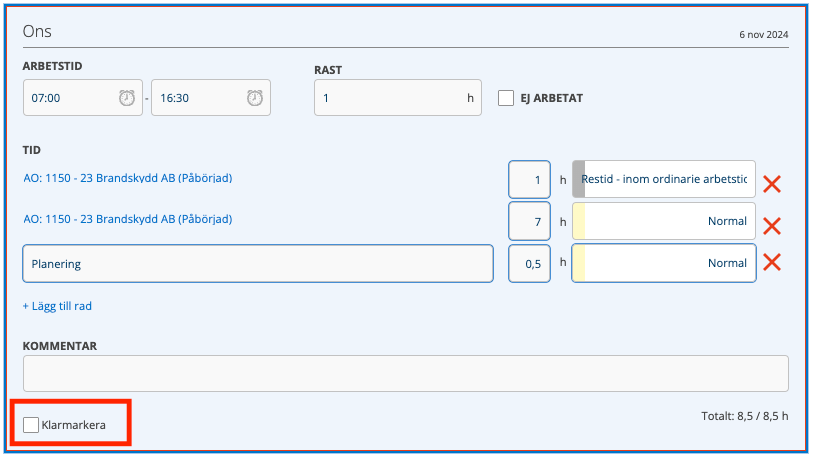This screenshot has width=813, height=457.
Task: Open clock picker for 07:00 start time
Action: pyautogui.click(x=127, y=98)
